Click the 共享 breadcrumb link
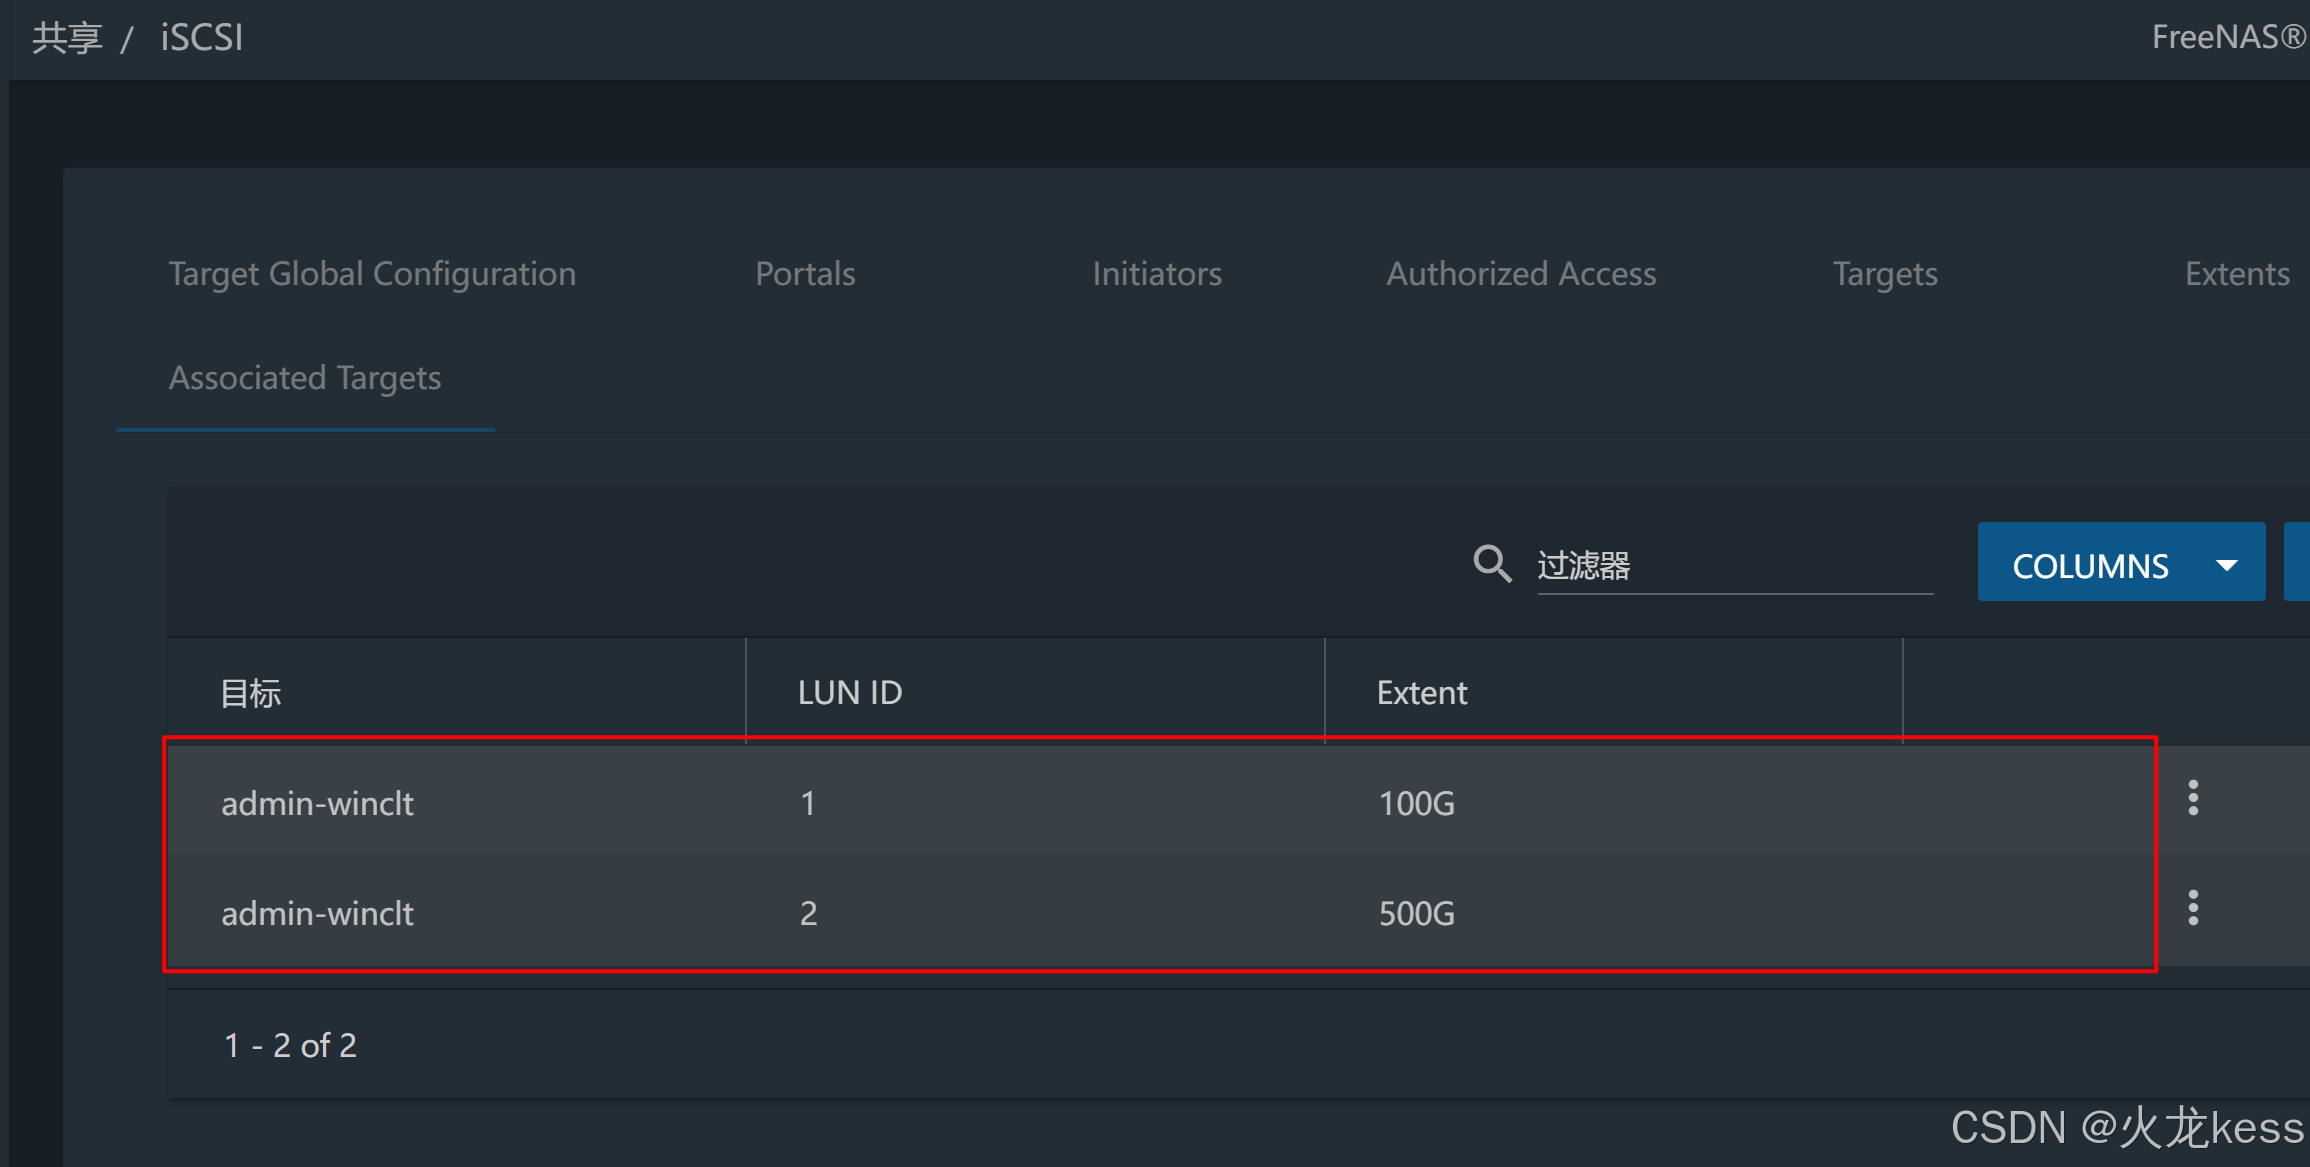 pos(67,38)
